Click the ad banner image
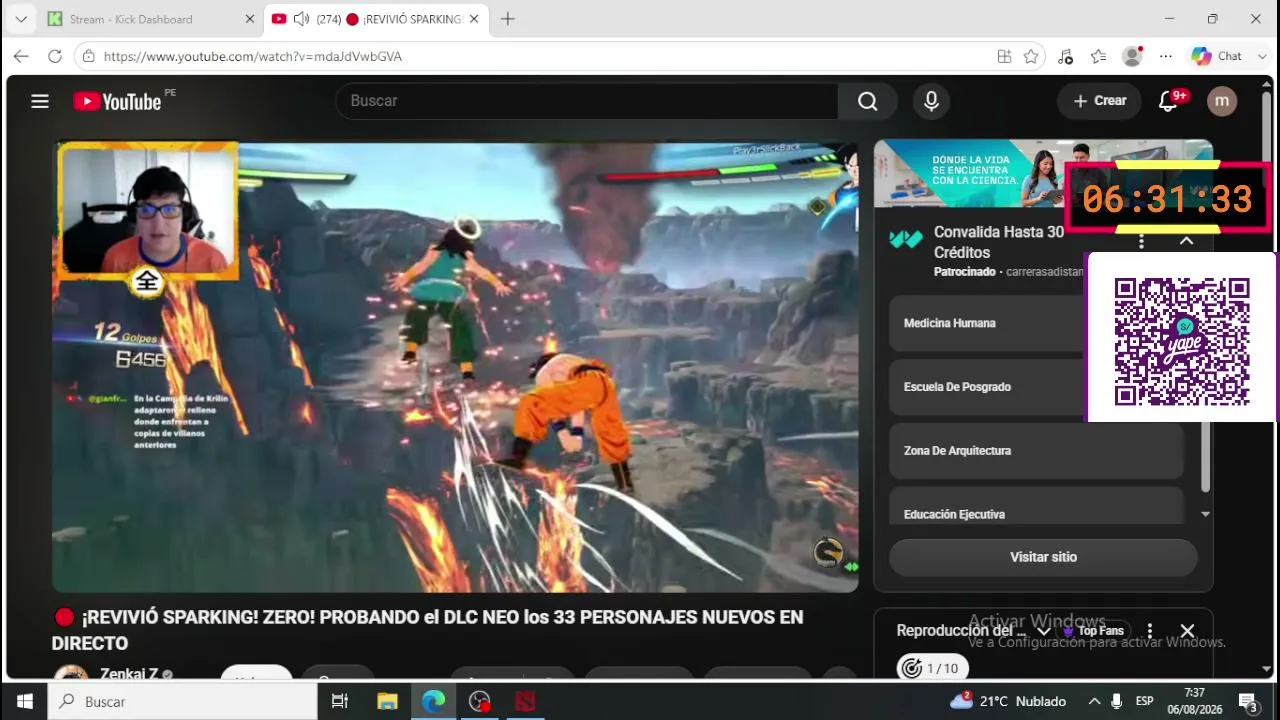1280x720 pixels. tap(970, 173)
